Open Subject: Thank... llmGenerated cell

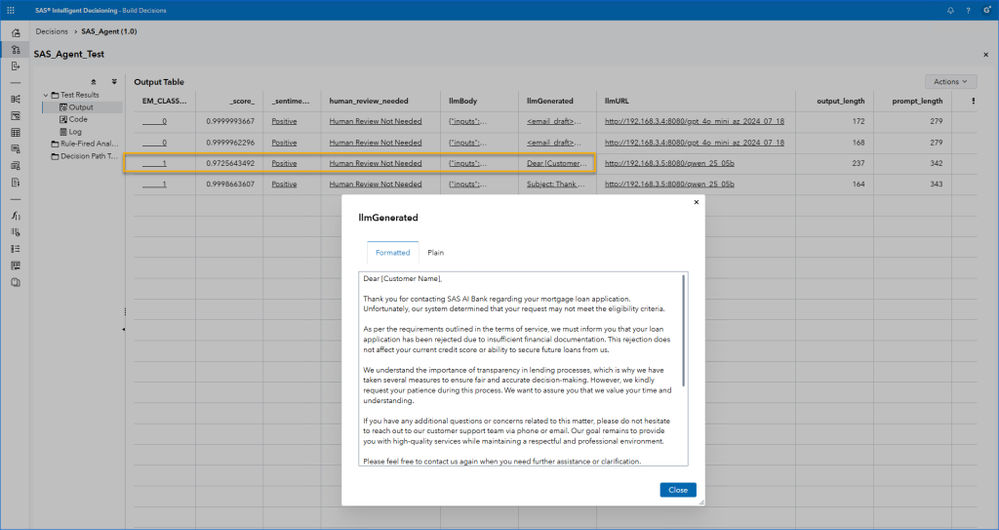pos(555,184)
